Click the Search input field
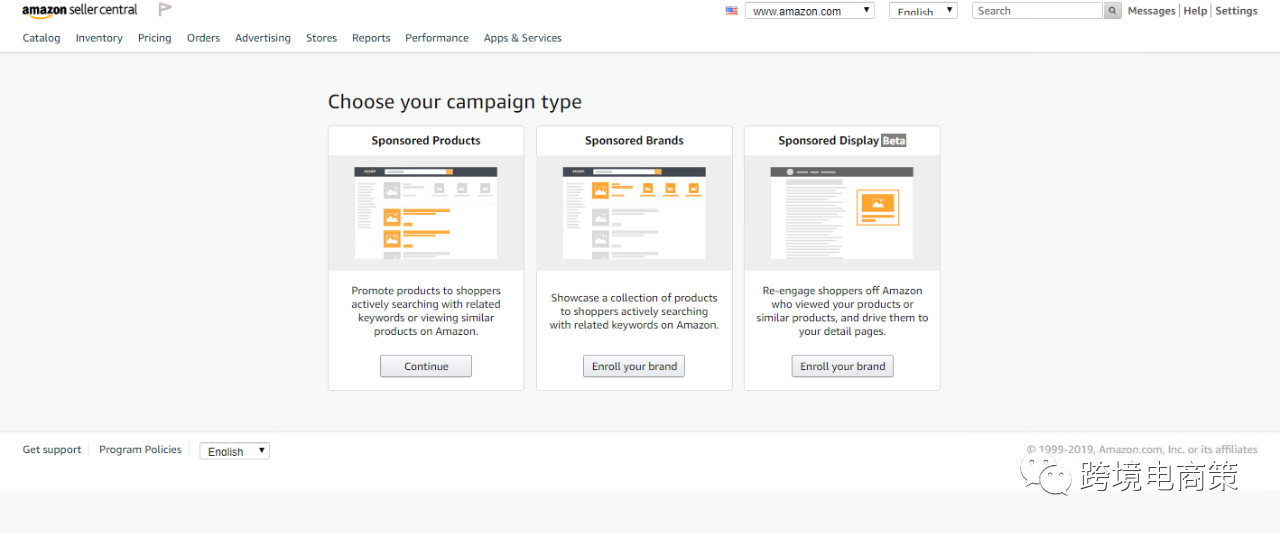 pyautogui.click(x=1037, y=11)
